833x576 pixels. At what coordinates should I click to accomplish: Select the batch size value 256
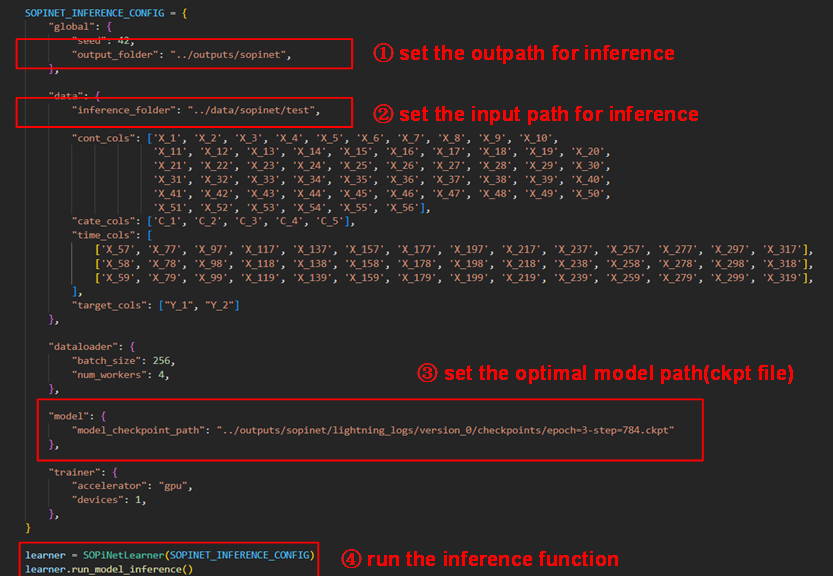pyautogui.click(x=162, y=360)
